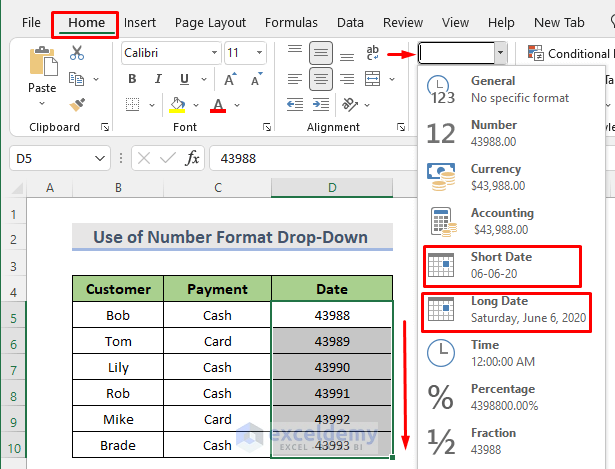Click the Increase Indent icon

321,105
